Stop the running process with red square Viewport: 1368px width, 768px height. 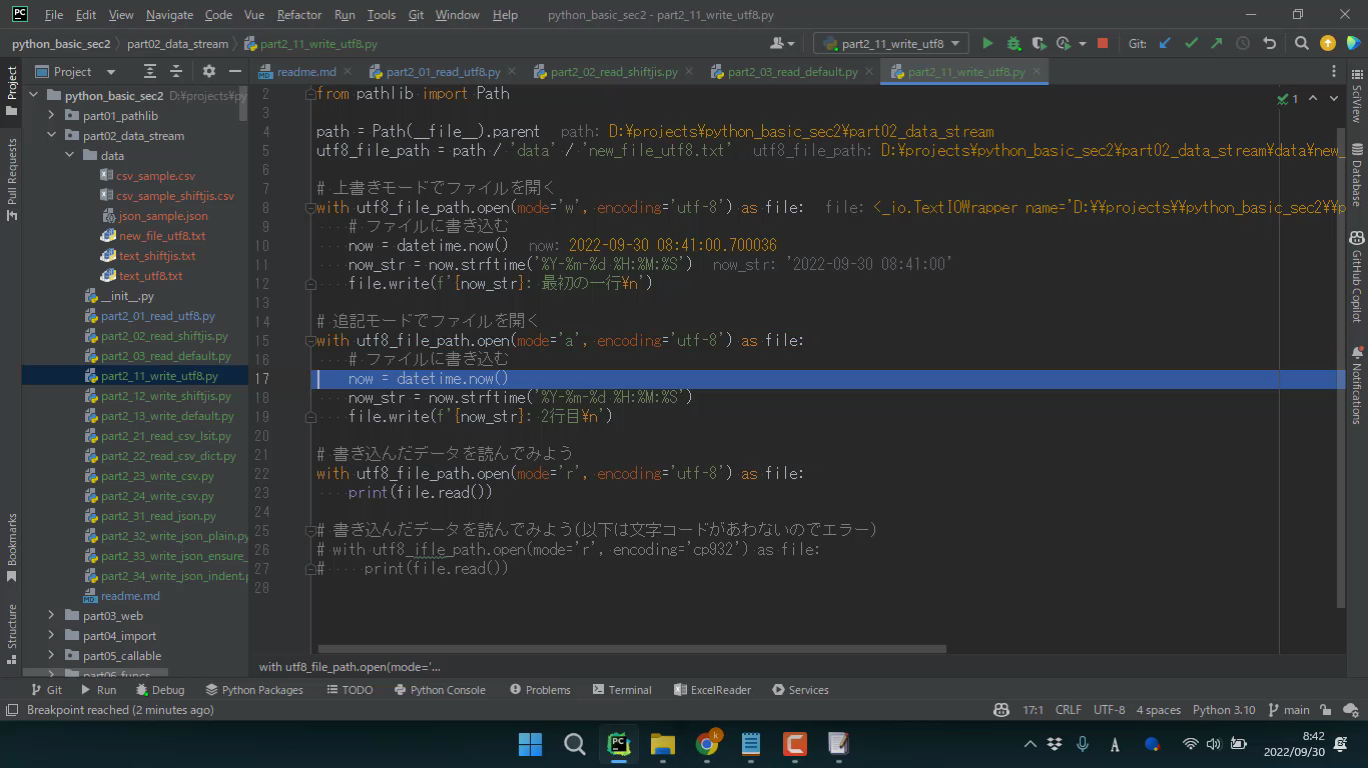1102,44
